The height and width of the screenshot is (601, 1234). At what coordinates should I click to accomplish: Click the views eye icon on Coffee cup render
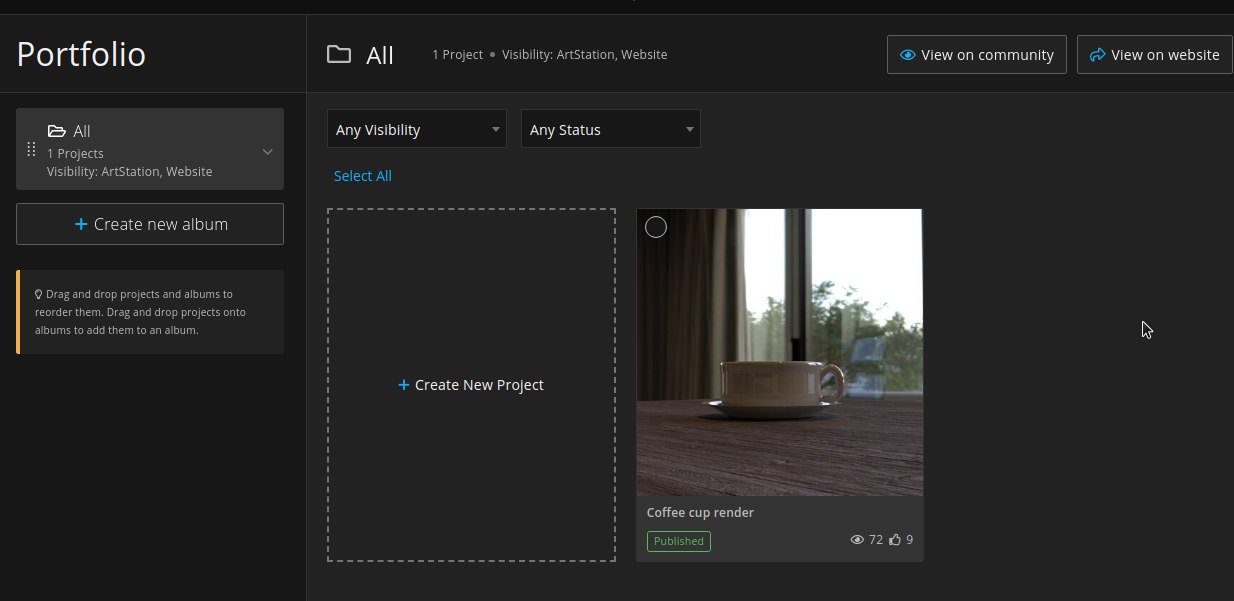[x=857, y=540]
